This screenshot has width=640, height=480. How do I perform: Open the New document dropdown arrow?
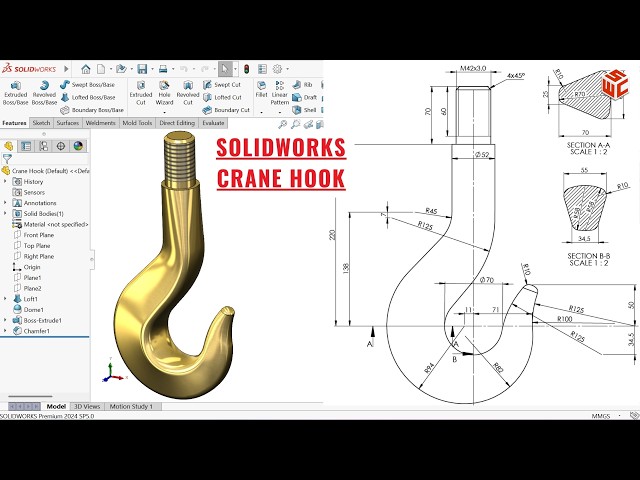pos(111,69)
